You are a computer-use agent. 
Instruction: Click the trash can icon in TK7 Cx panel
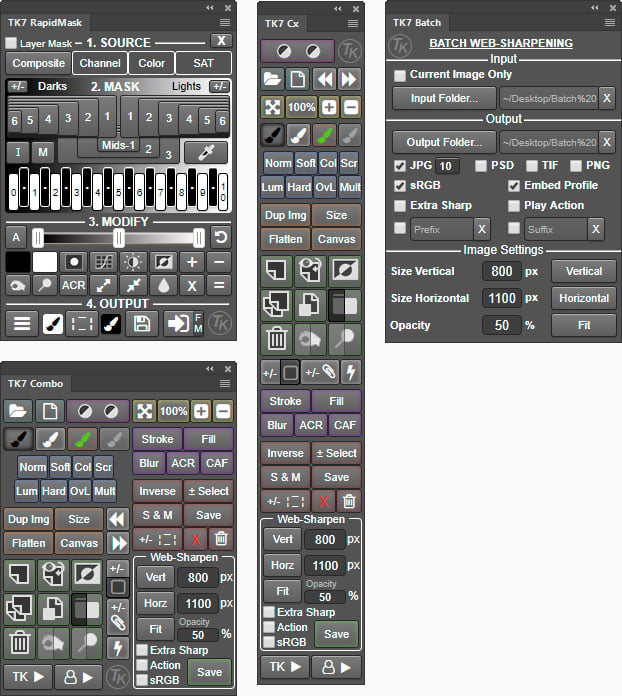[x=277, y=339]
